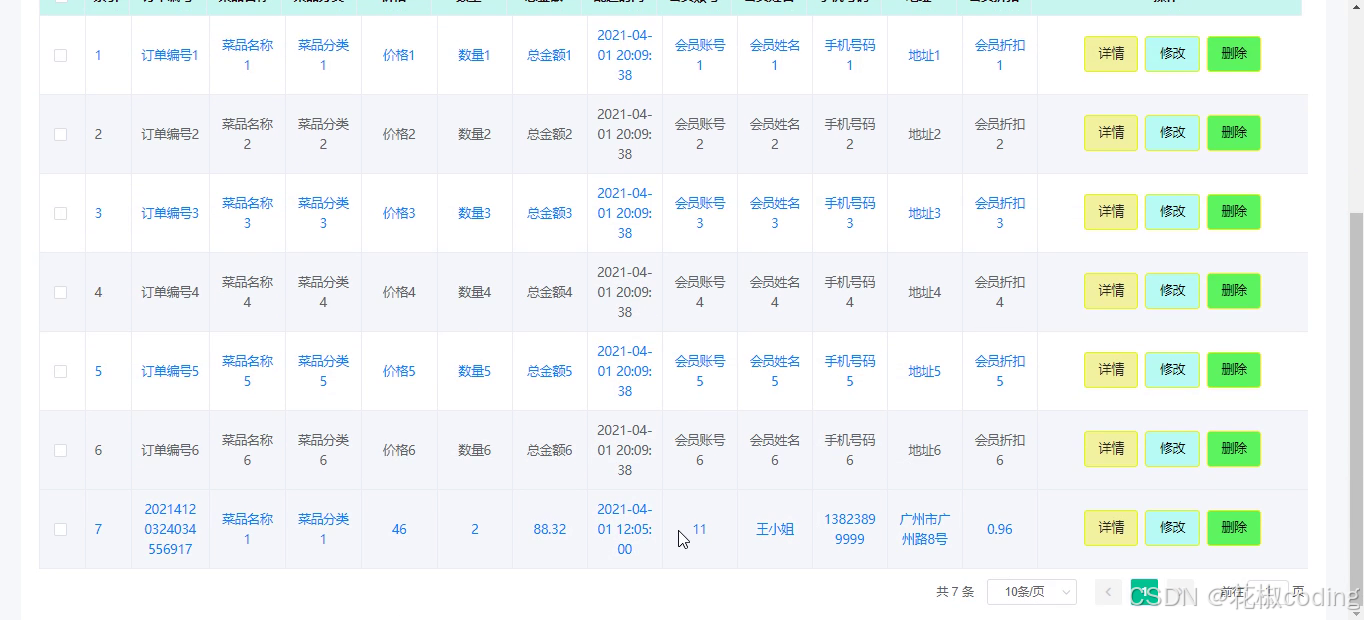Click 删除 for row 订单编号5

(x=1234, y=370)
